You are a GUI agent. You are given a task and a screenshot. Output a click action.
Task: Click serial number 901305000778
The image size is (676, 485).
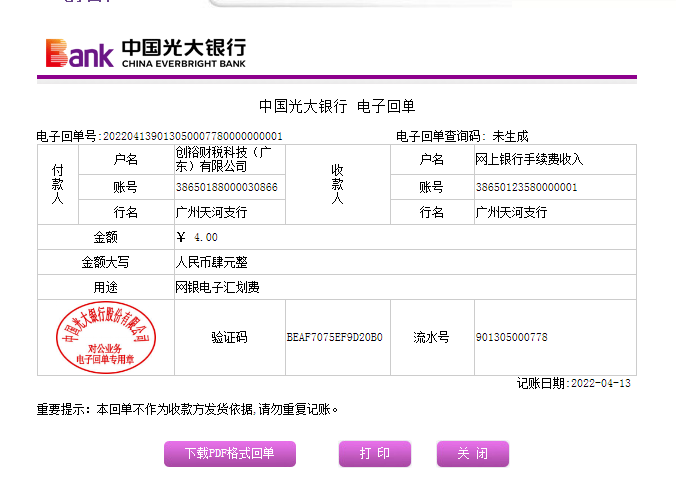511,337
